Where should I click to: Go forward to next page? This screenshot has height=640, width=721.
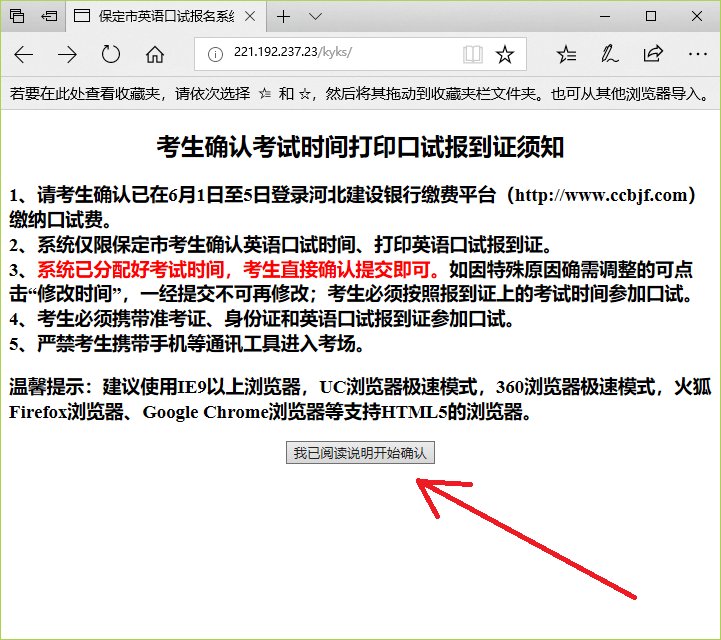click(67, 54)
